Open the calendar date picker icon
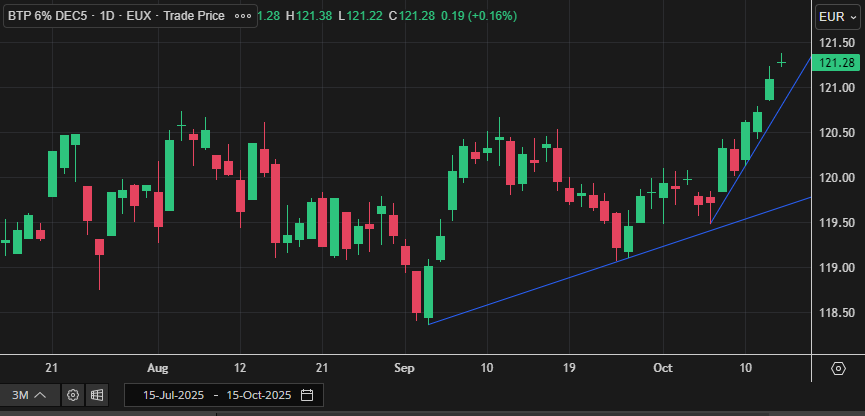Screen dimensions: 865x416 [307, 395]
